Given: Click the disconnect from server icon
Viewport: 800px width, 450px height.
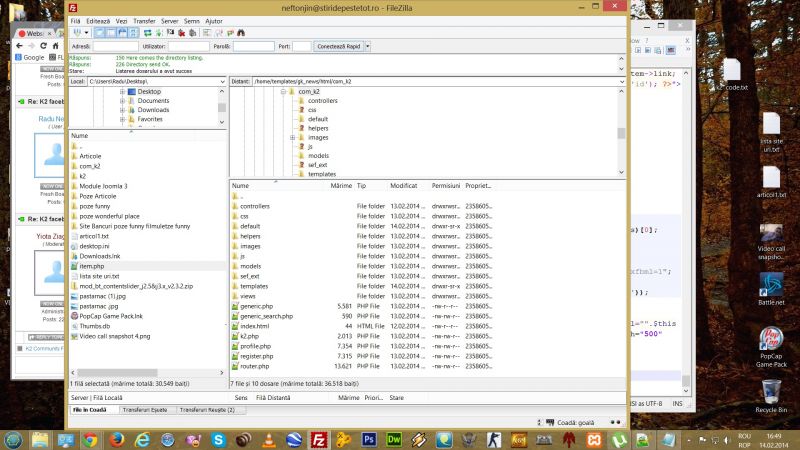Looking at the screenshot, I should click(x=182, y=33).
